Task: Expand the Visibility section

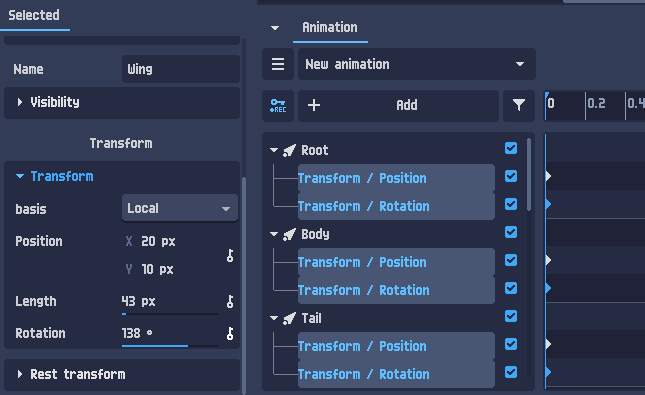Action: (x=122, y=102)
